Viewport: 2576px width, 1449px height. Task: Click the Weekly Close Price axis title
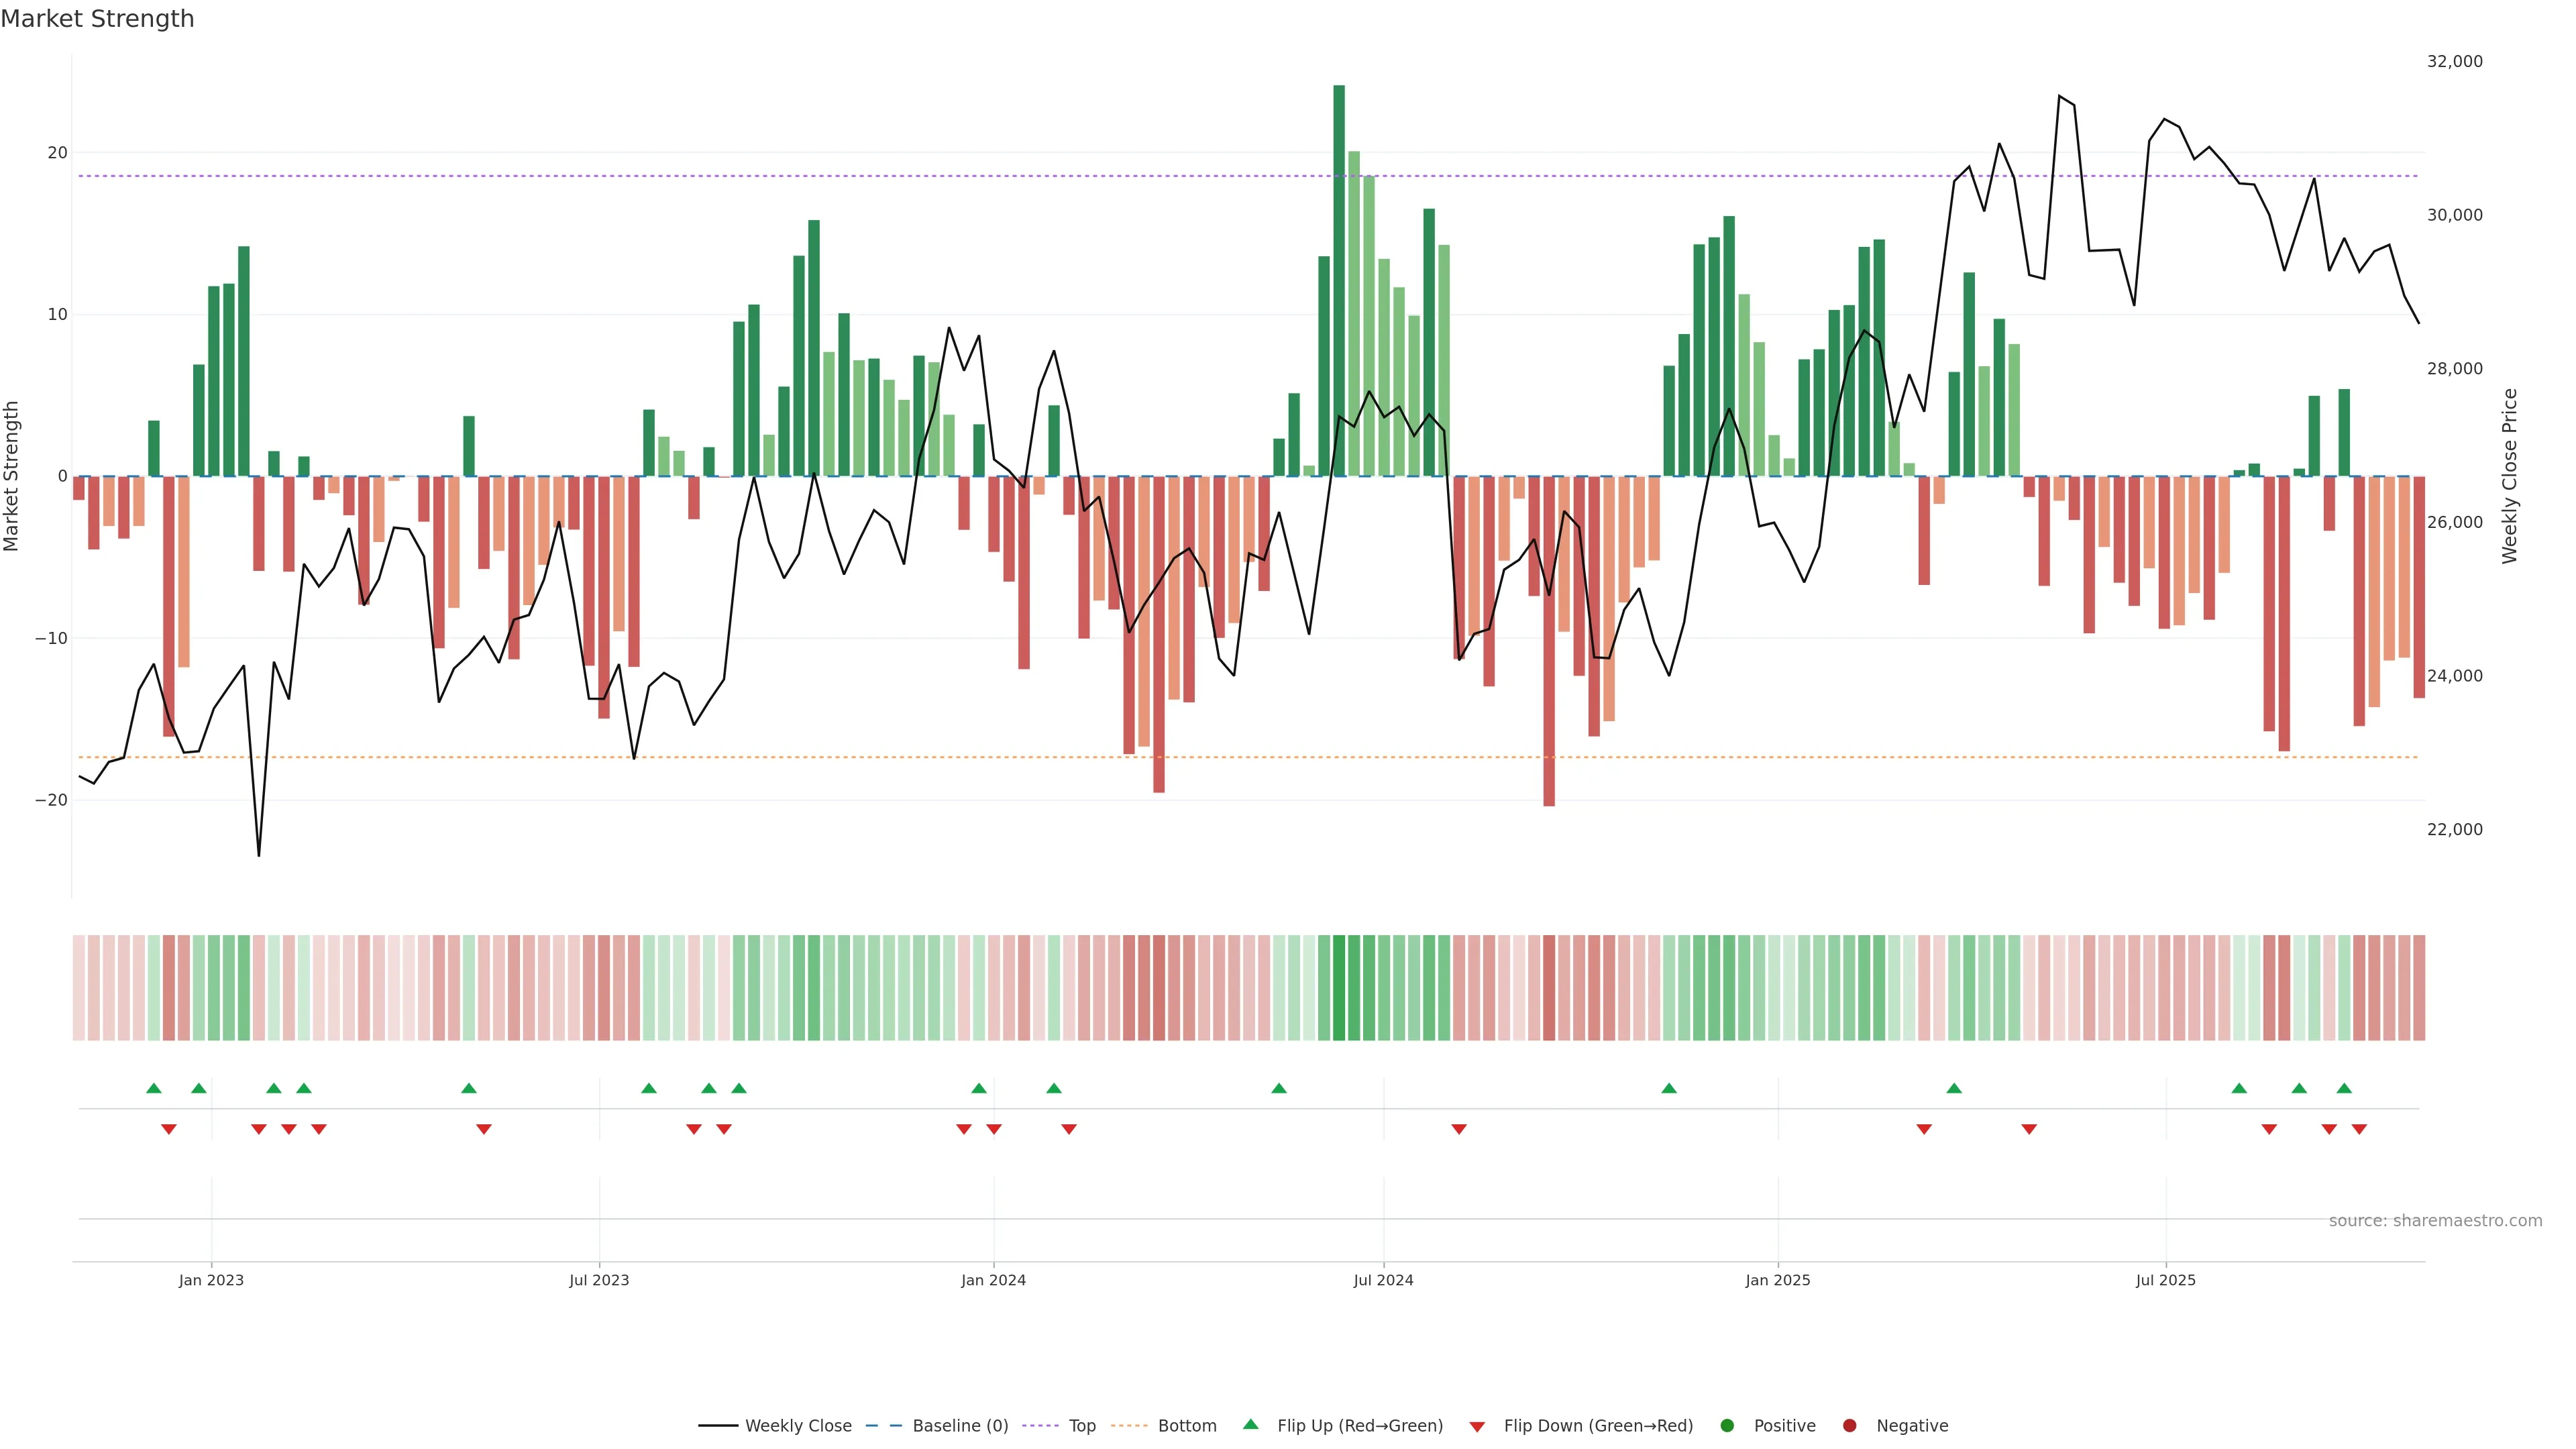click(2510, 476)
